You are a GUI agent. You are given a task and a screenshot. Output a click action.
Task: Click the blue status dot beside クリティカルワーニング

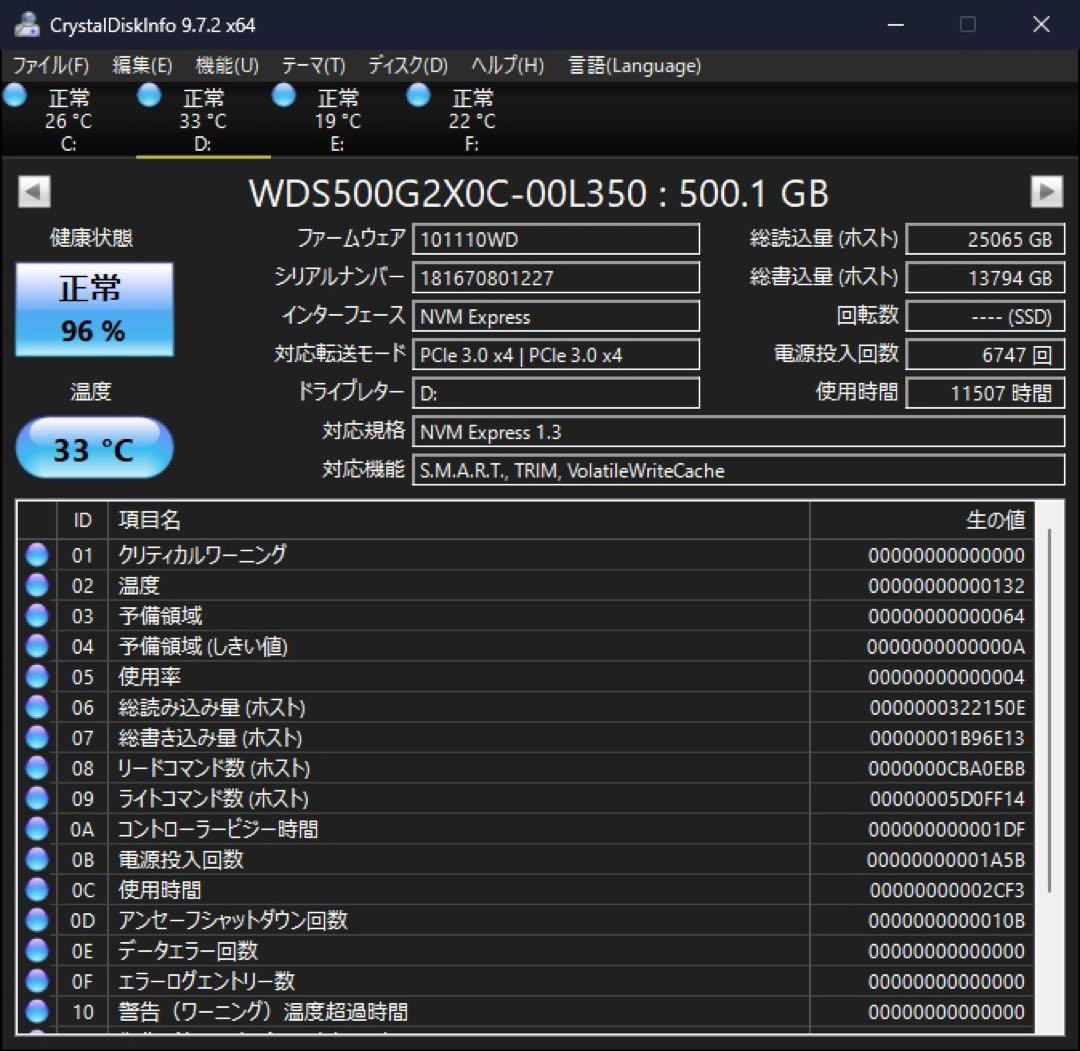tap(36, 554)
